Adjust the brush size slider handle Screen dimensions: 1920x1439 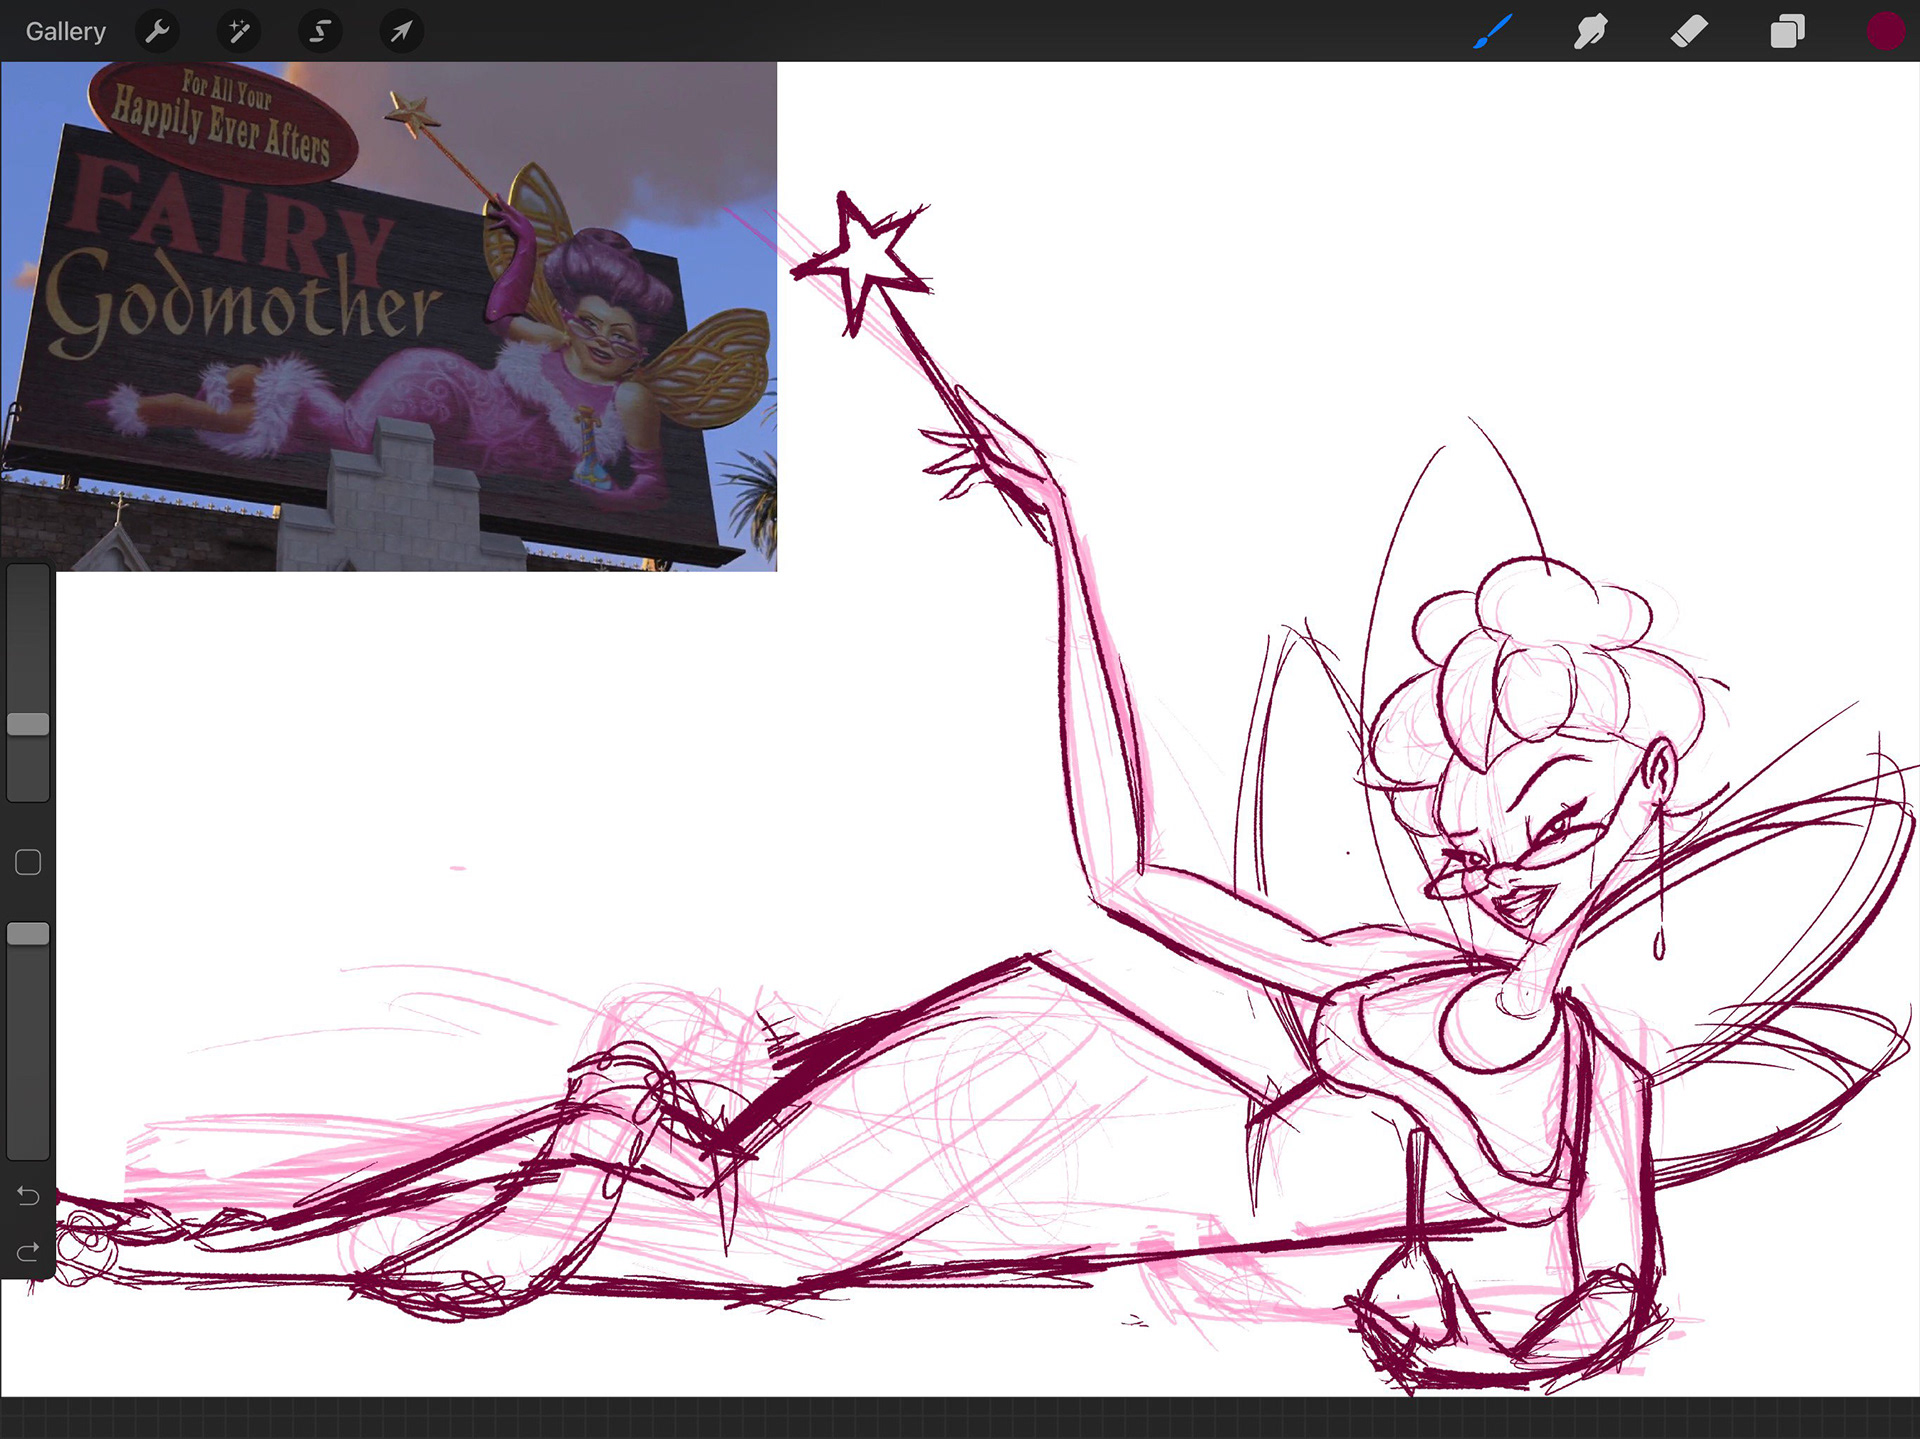[28, 725]
